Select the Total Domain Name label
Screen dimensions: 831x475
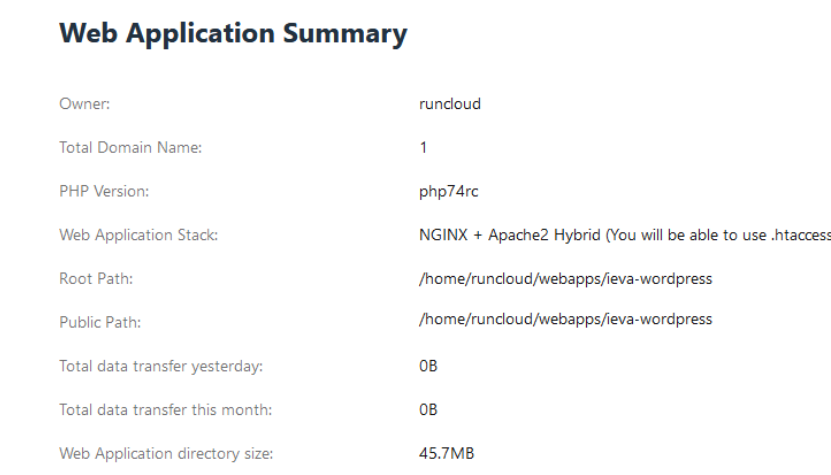(x=130, y=147)
